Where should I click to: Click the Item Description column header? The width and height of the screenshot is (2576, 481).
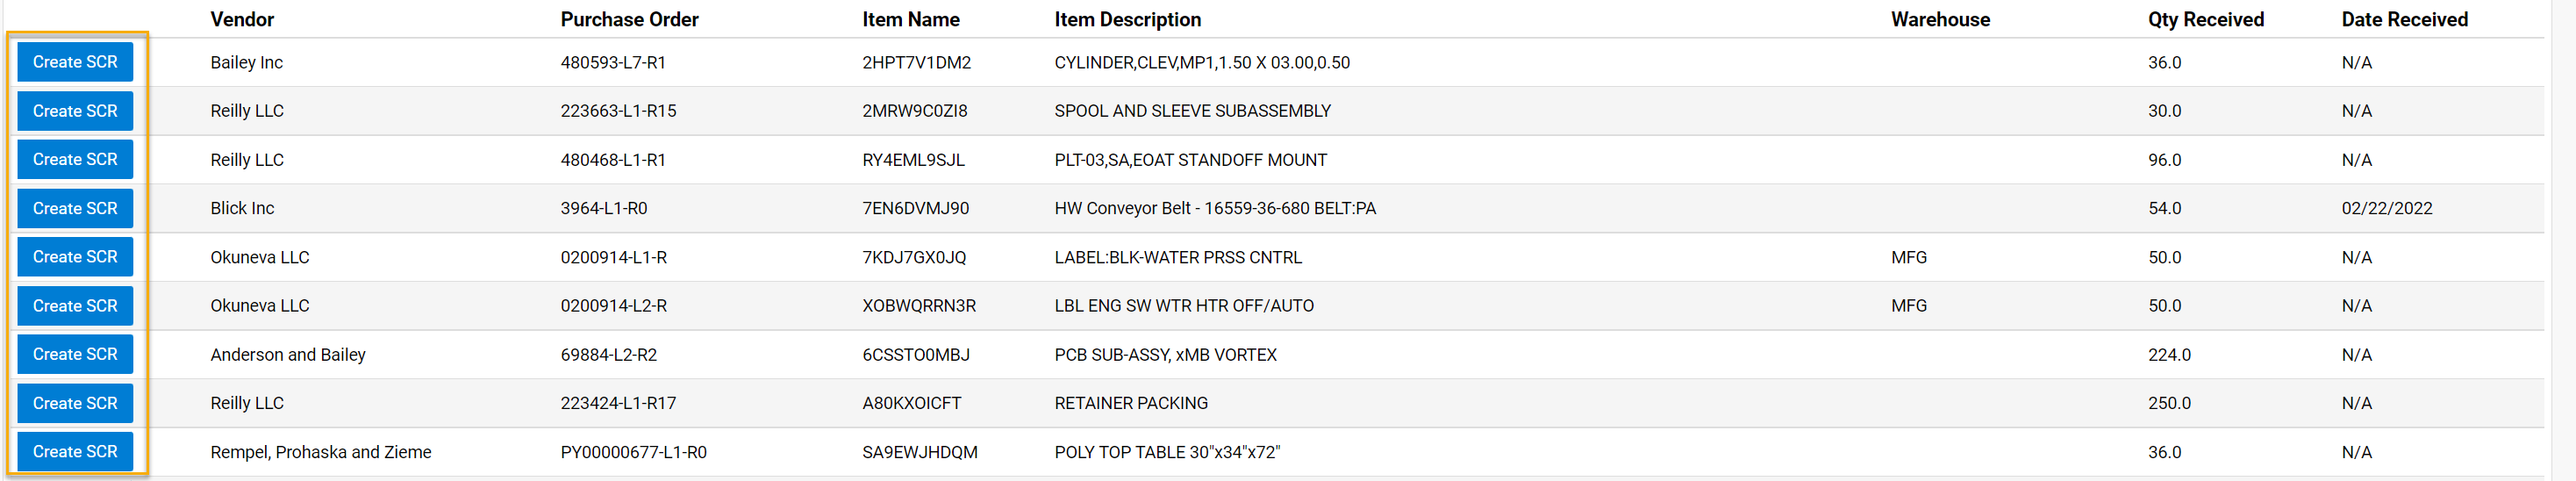(1127, 19)
